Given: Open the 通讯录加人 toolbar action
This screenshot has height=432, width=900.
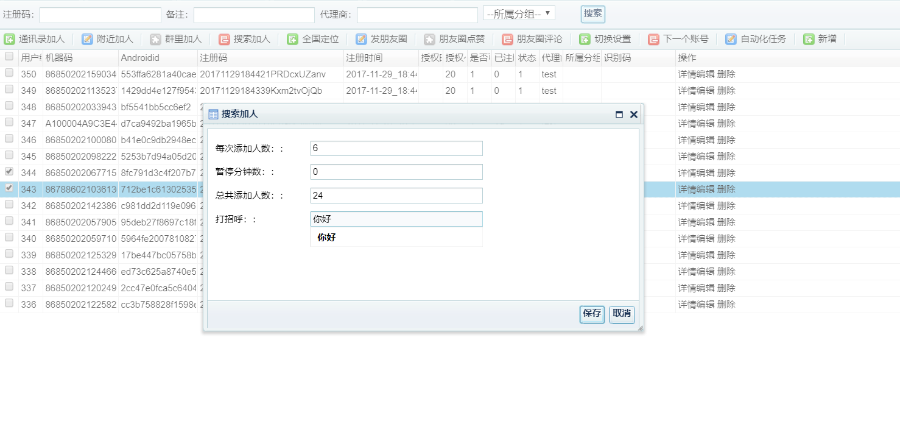Looking at the screenshot, I should point(35,39).
